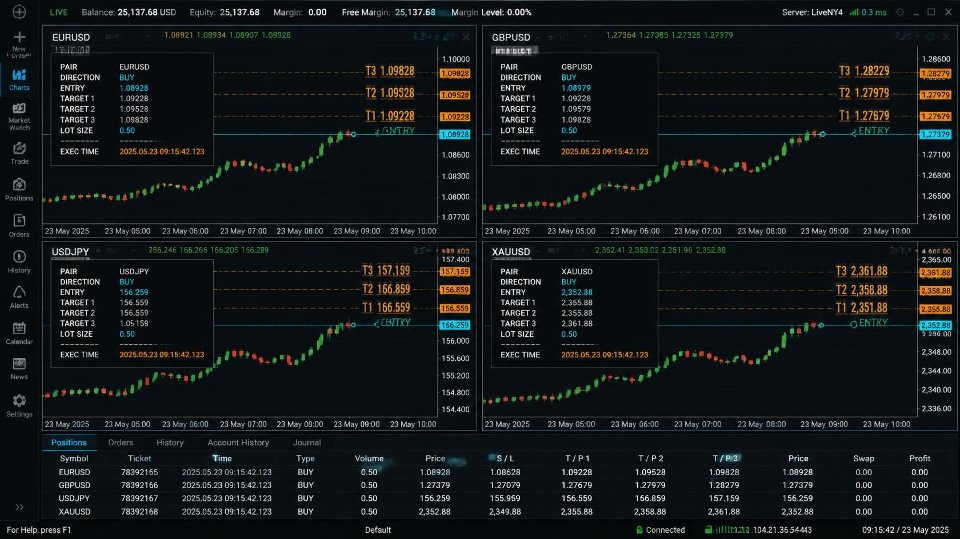Sort positions by Time column header
Viewport: 960px width, 539px height.
point(222,458)
